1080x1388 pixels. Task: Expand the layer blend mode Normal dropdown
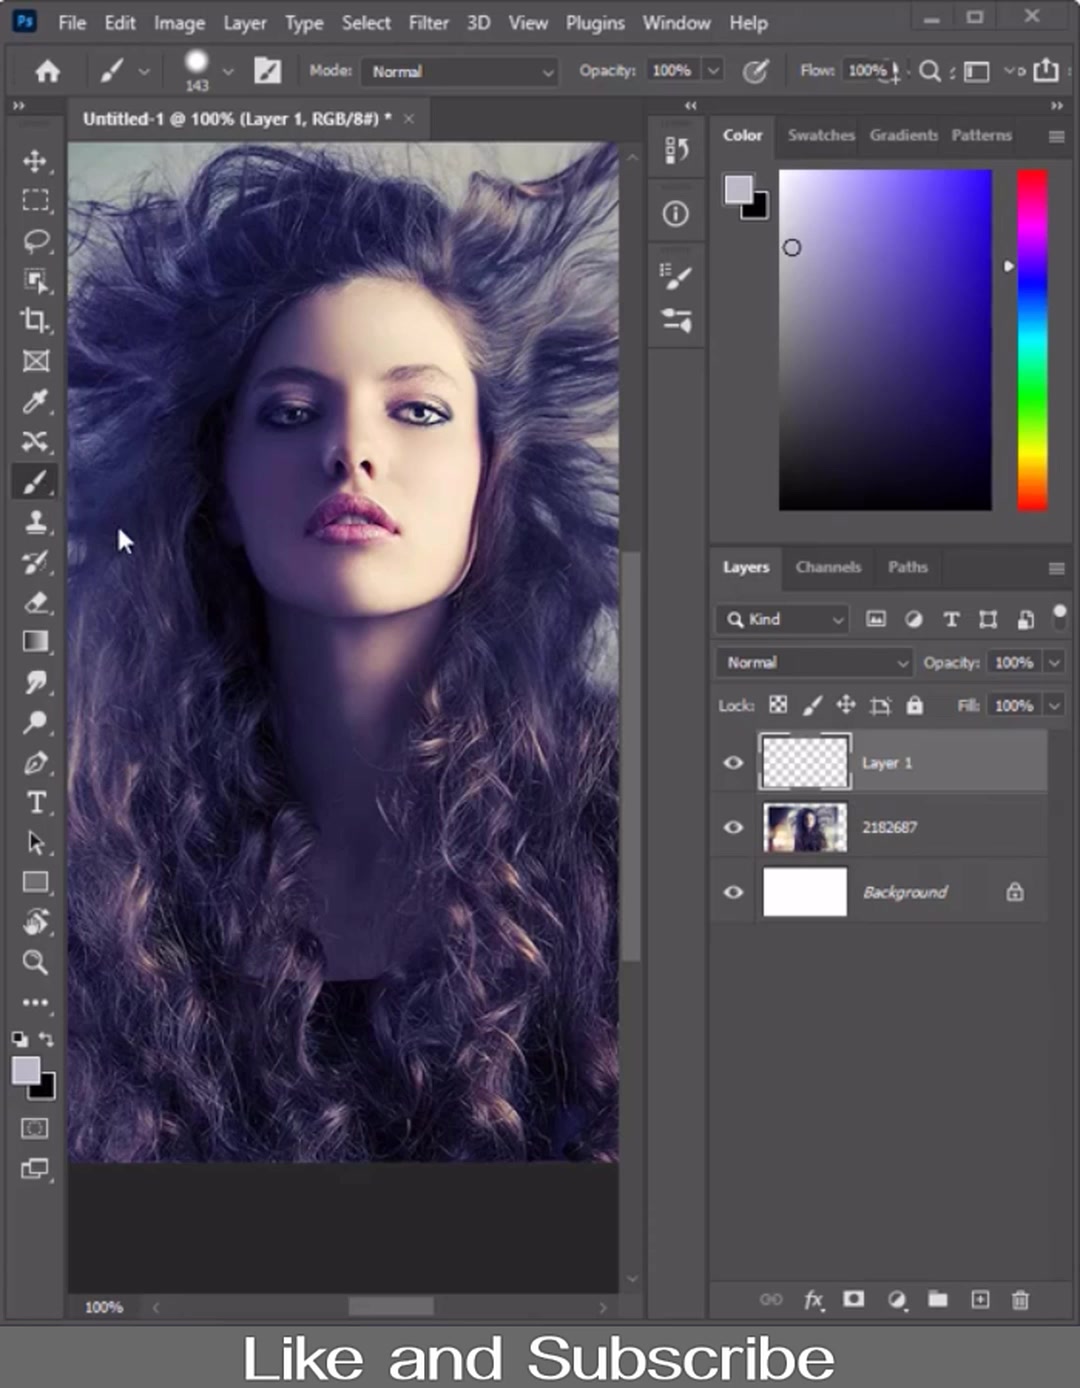tap(813, 662)
